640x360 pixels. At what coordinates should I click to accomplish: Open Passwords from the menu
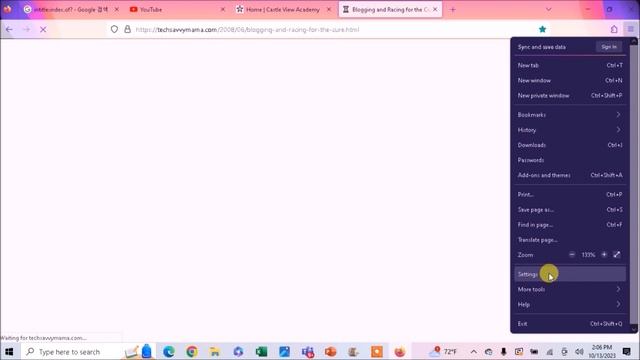pos(570,160)
